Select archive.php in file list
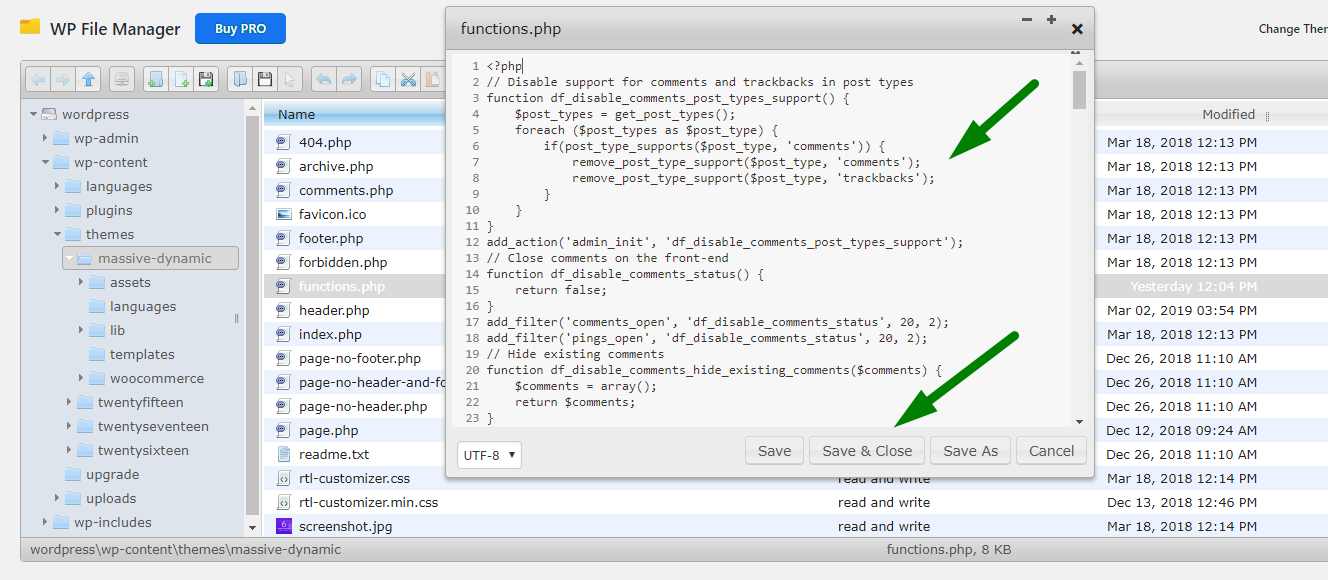The image size is (1328, 580). 336,167
